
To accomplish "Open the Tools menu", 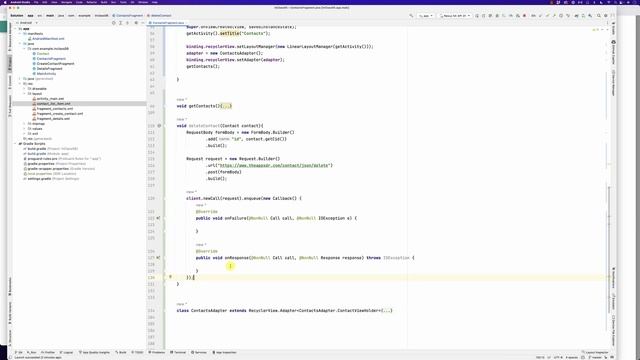I will pos(123,2).
